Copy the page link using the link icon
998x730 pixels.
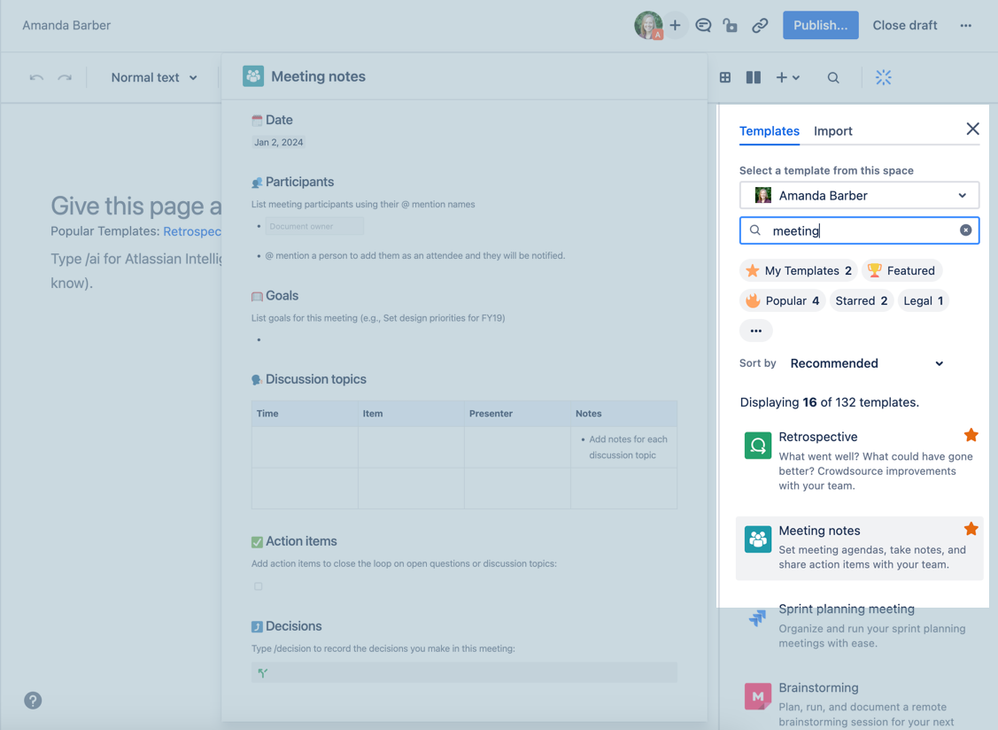coord(759,25)
